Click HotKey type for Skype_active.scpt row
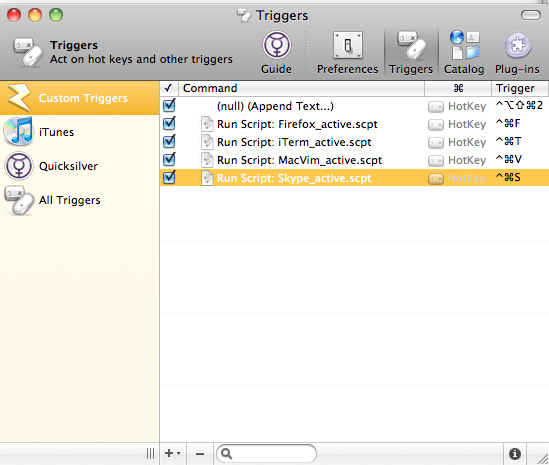This screenshot has width=549, height=465. click(x=457, y=179)
